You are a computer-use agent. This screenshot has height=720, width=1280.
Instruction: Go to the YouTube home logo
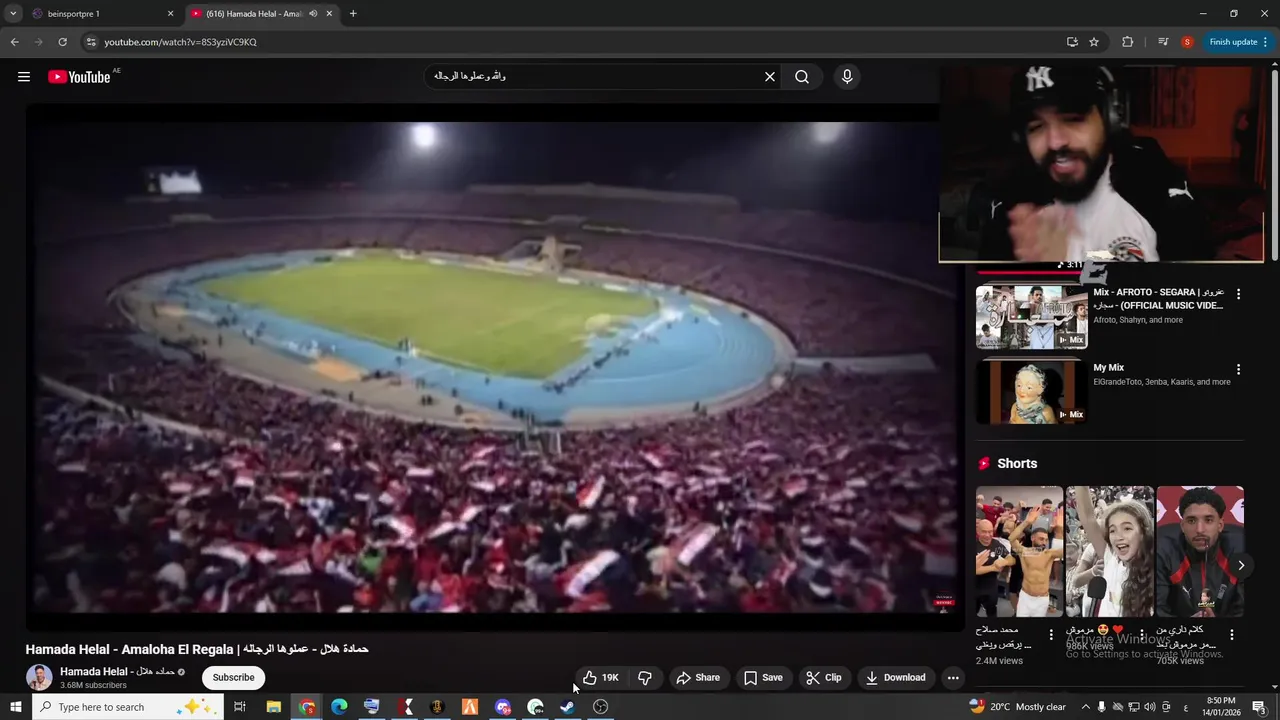79,77
